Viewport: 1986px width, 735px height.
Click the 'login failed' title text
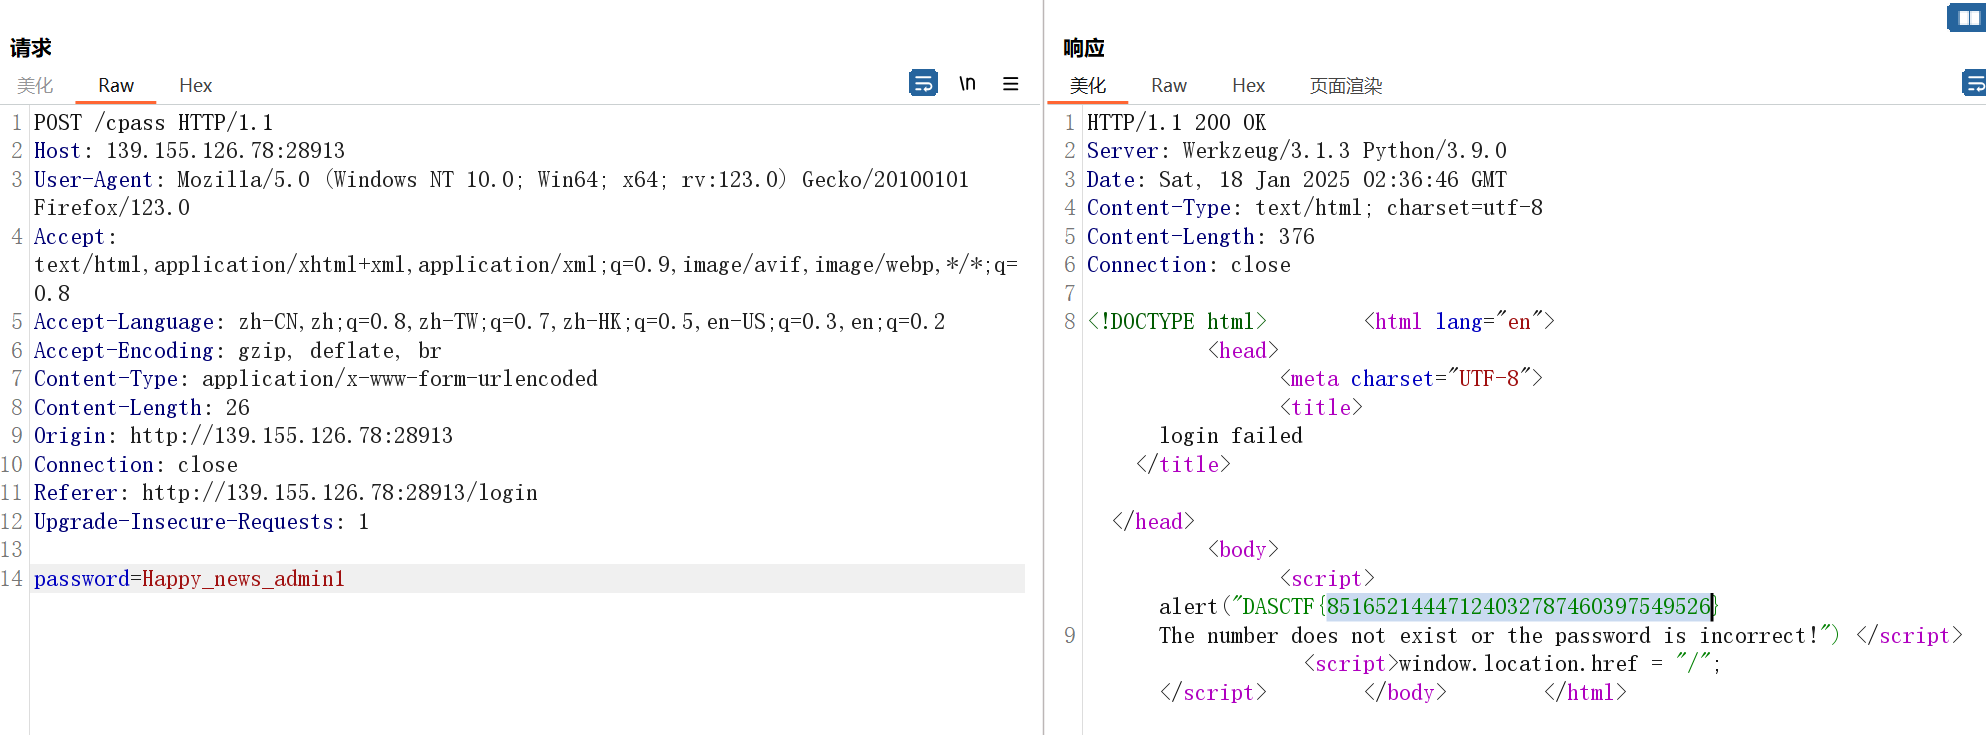click(x=1231, y=436)
